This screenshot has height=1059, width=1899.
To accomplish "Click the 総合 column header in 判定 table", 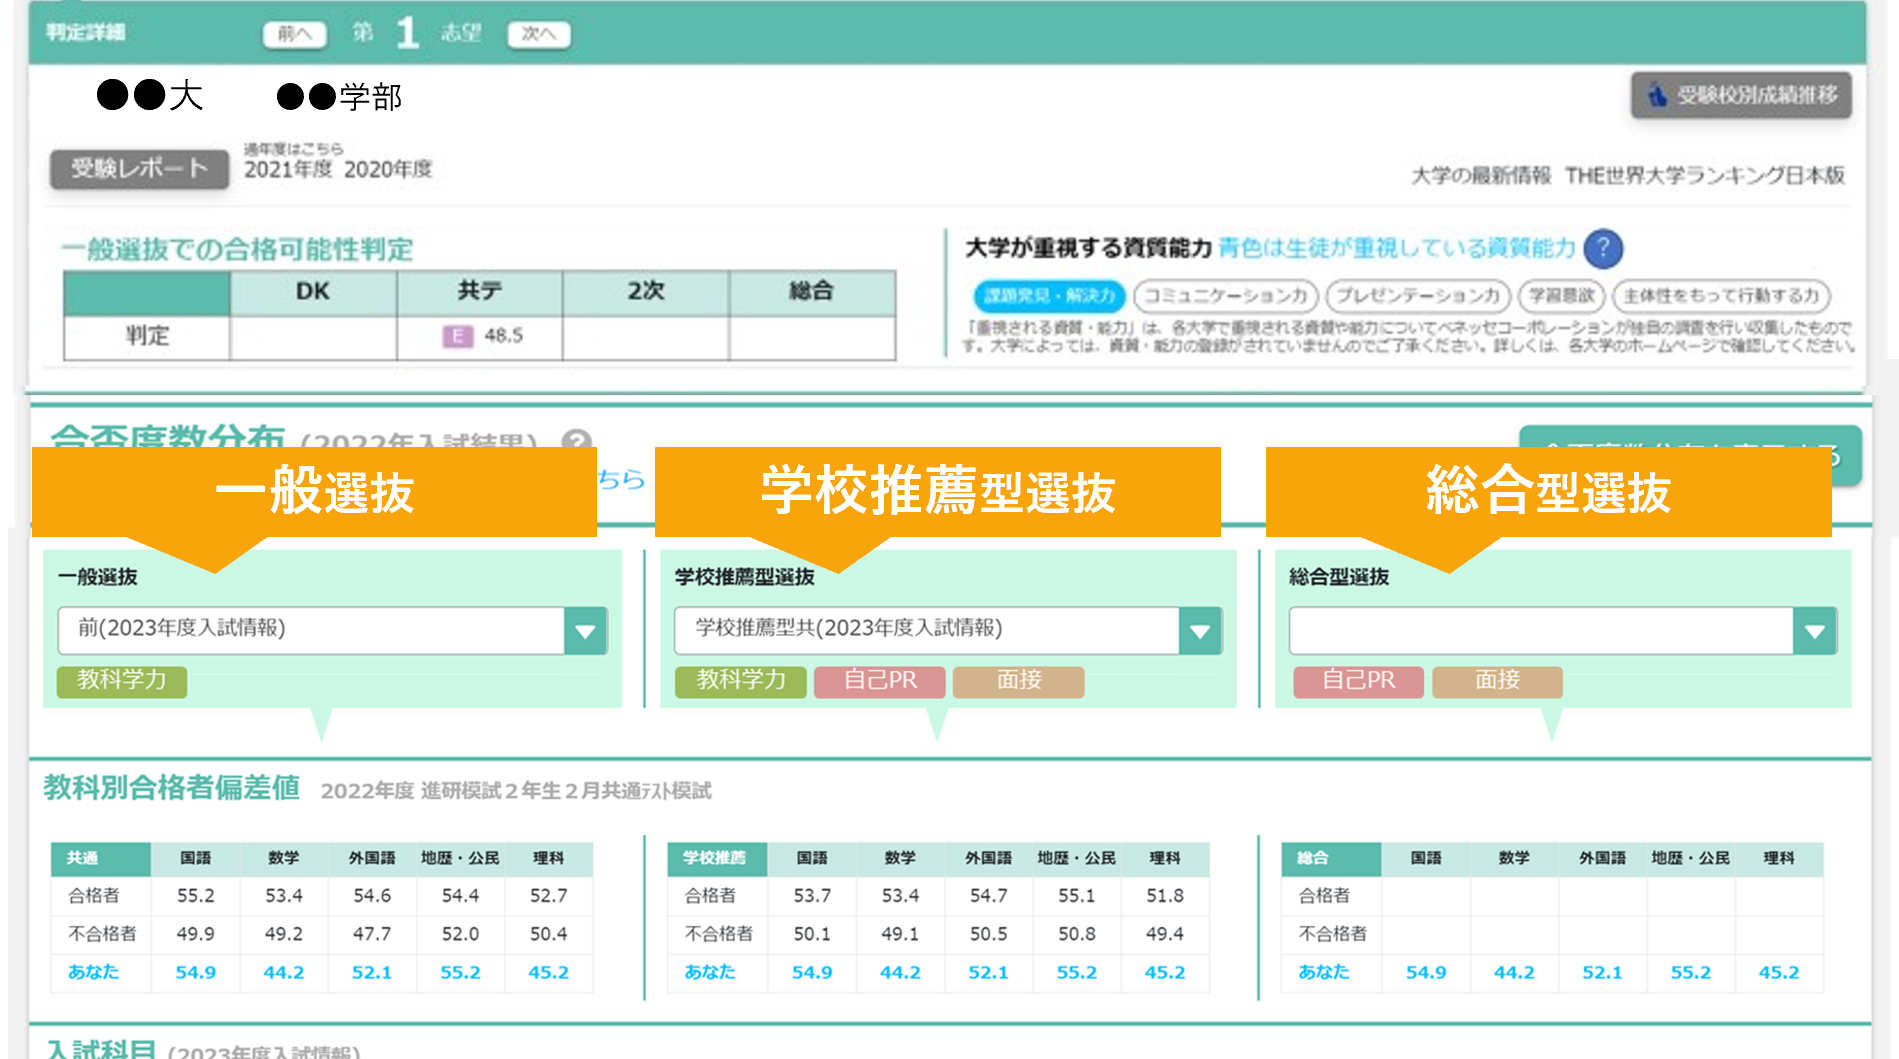I will 812,292.
